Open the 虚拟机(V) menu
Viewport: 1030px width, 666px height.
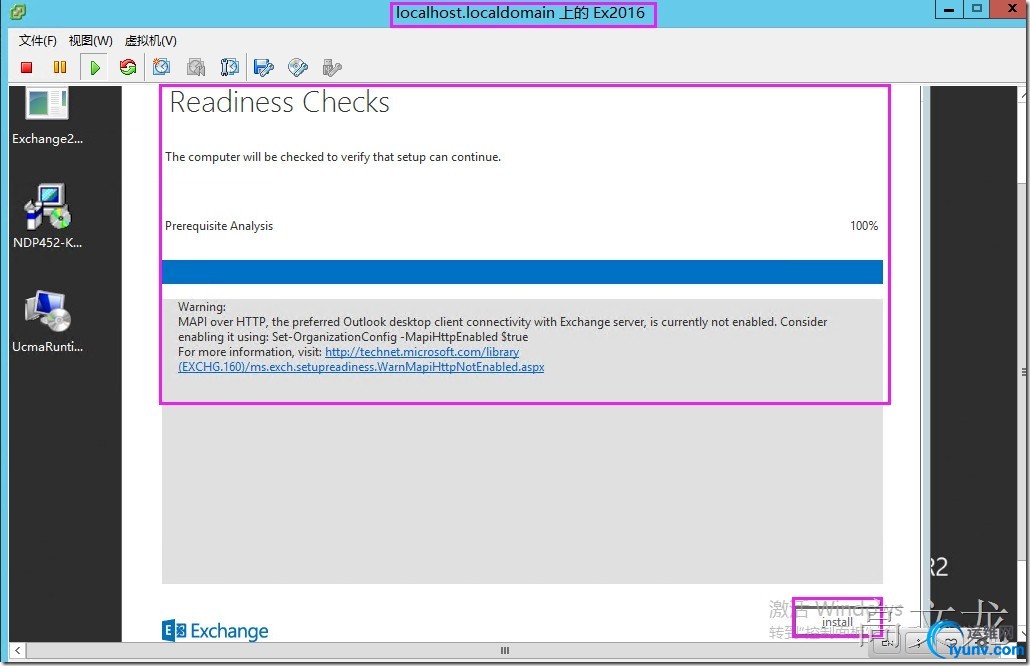pyautogui.click(x=150, y=41)
